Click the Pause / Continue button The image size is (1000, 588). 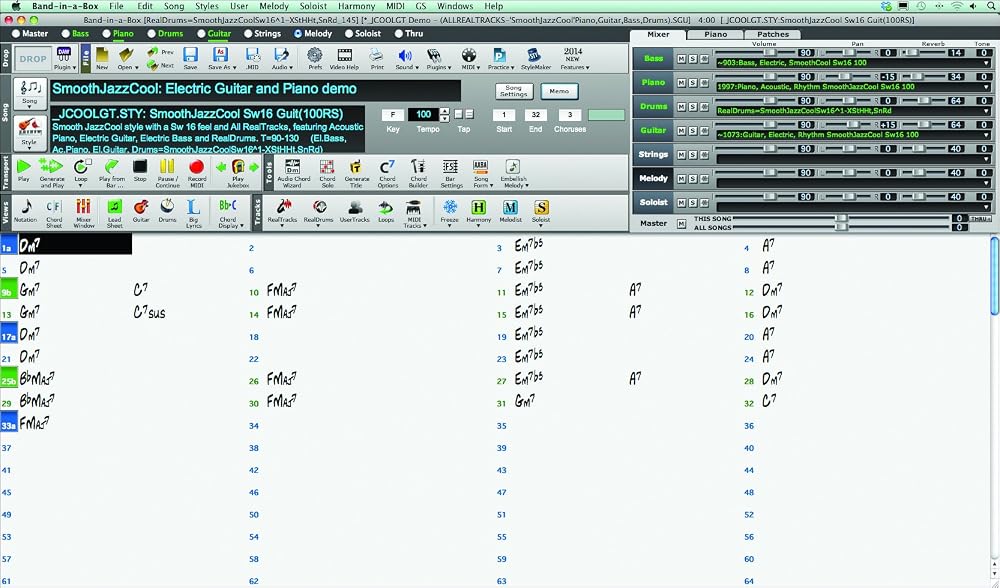(x=167, y=172)
